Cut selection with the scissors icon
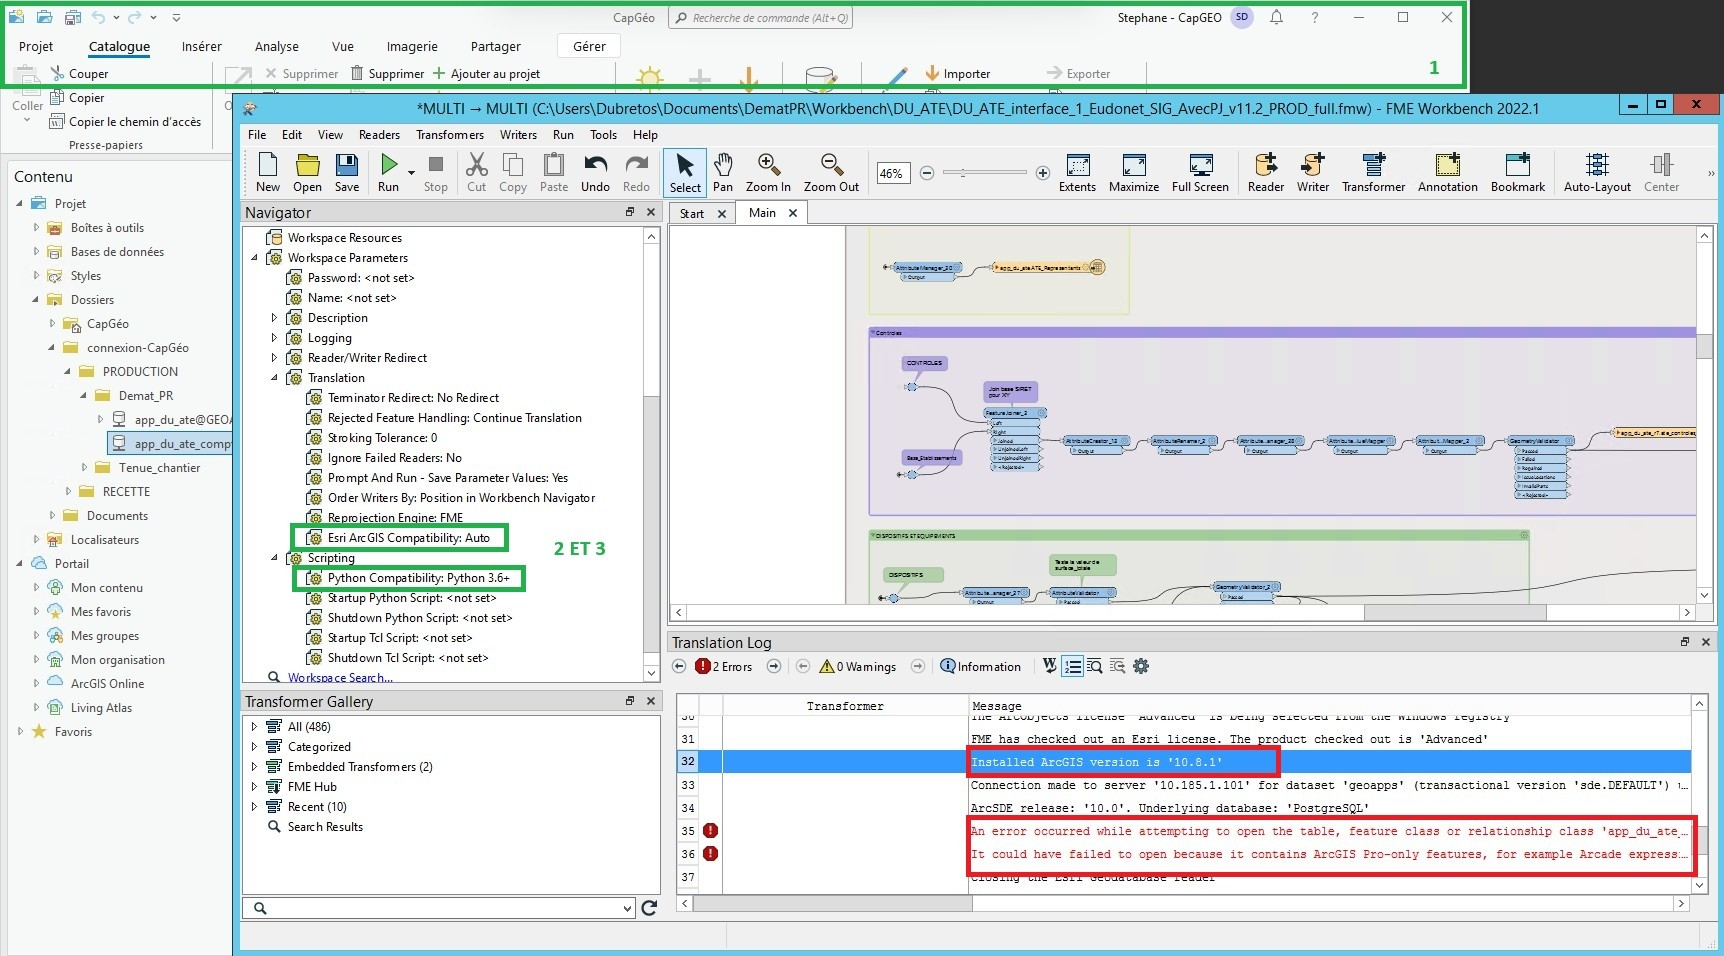1724x956 pixels. coord(476,172)
